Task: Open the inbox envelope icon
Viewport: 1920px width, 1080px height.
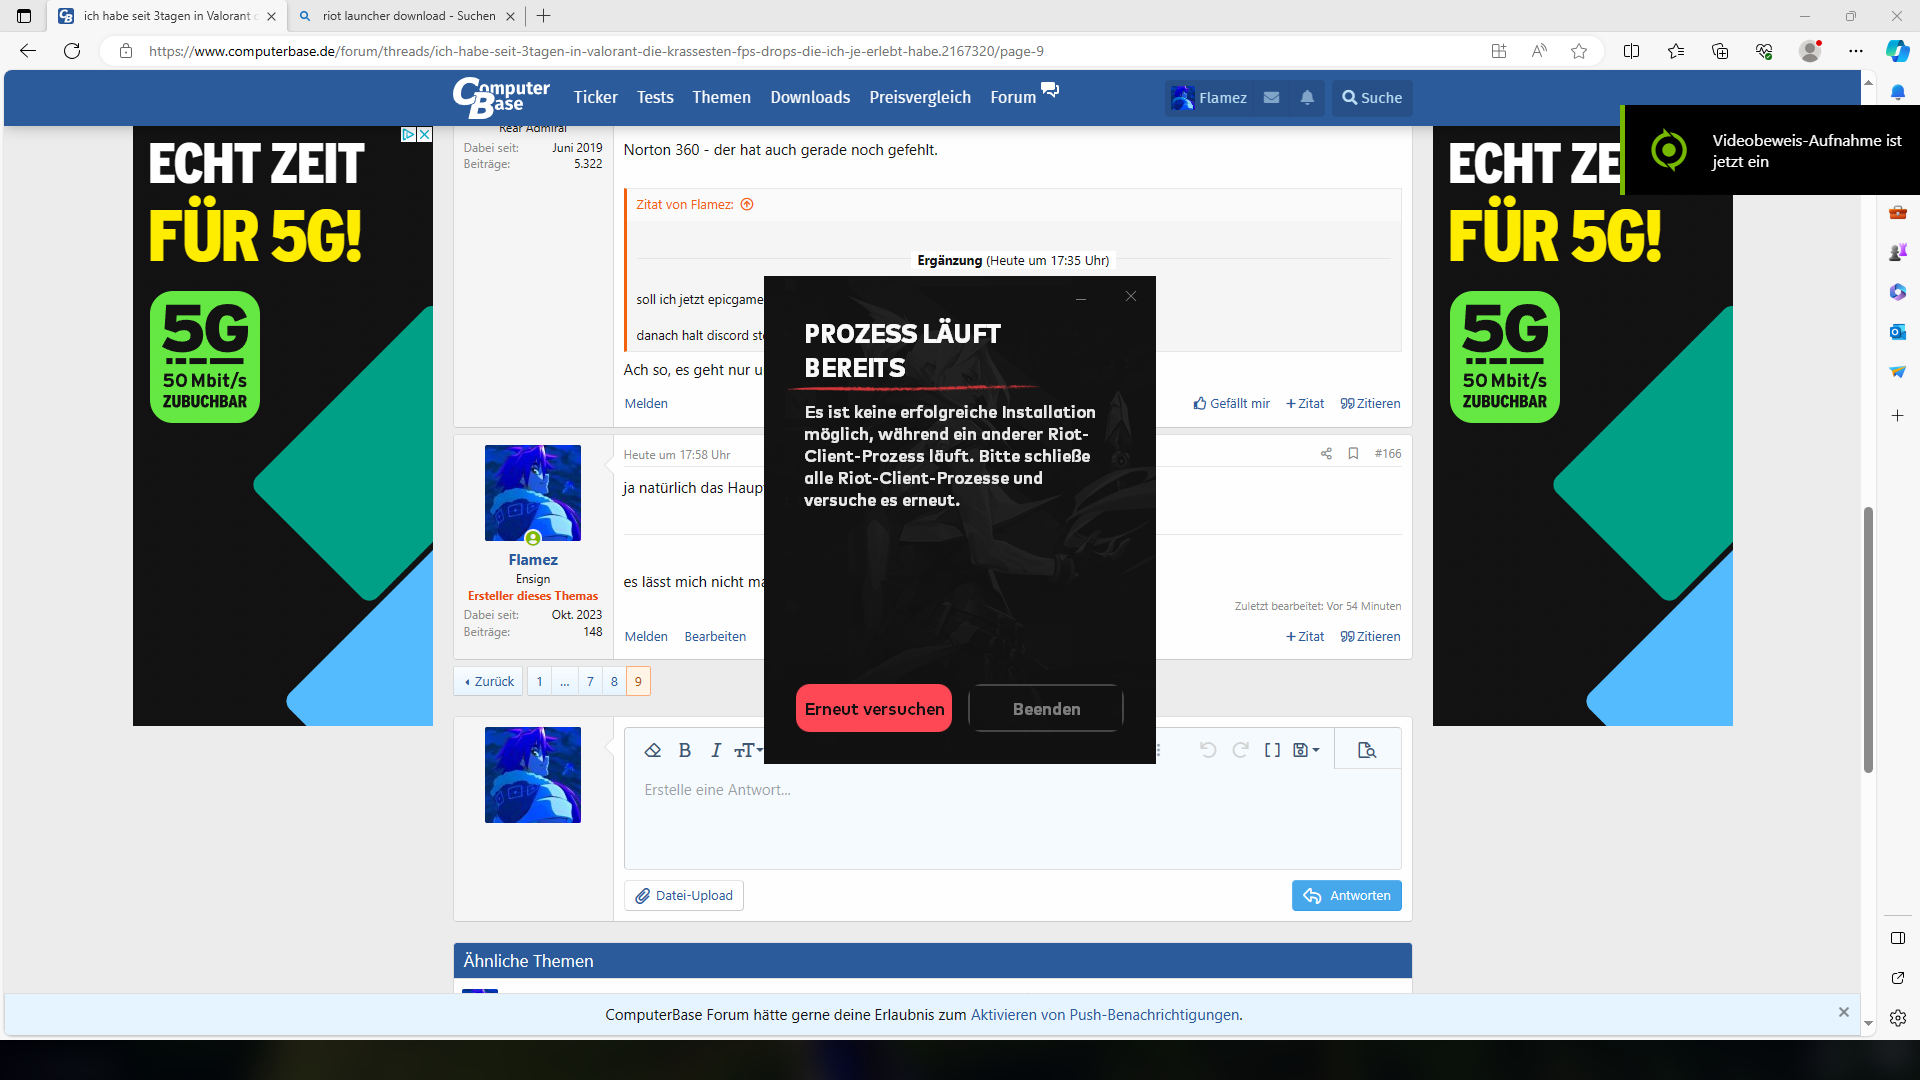Action: (1271, 98)
